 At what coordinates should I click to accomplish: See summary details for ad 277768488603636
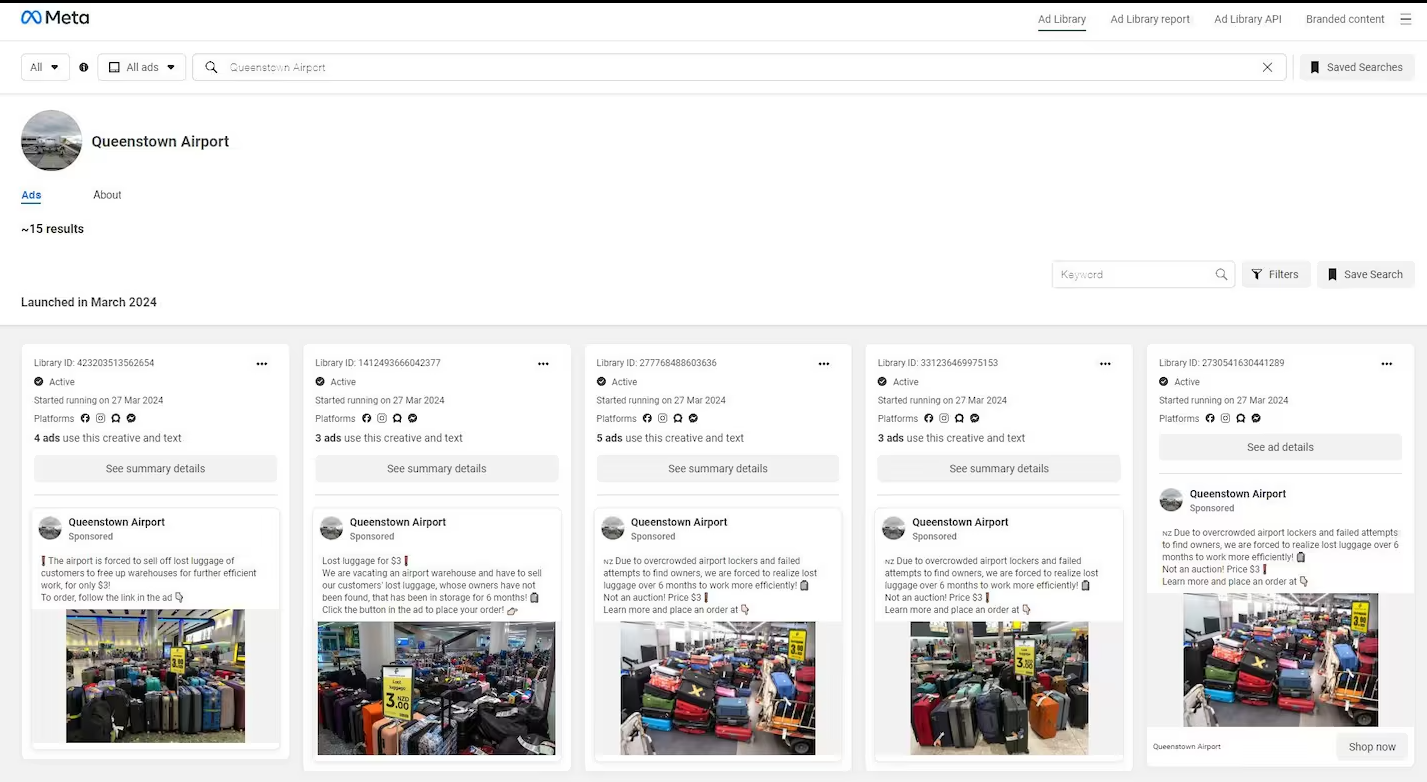pos(718,468)
